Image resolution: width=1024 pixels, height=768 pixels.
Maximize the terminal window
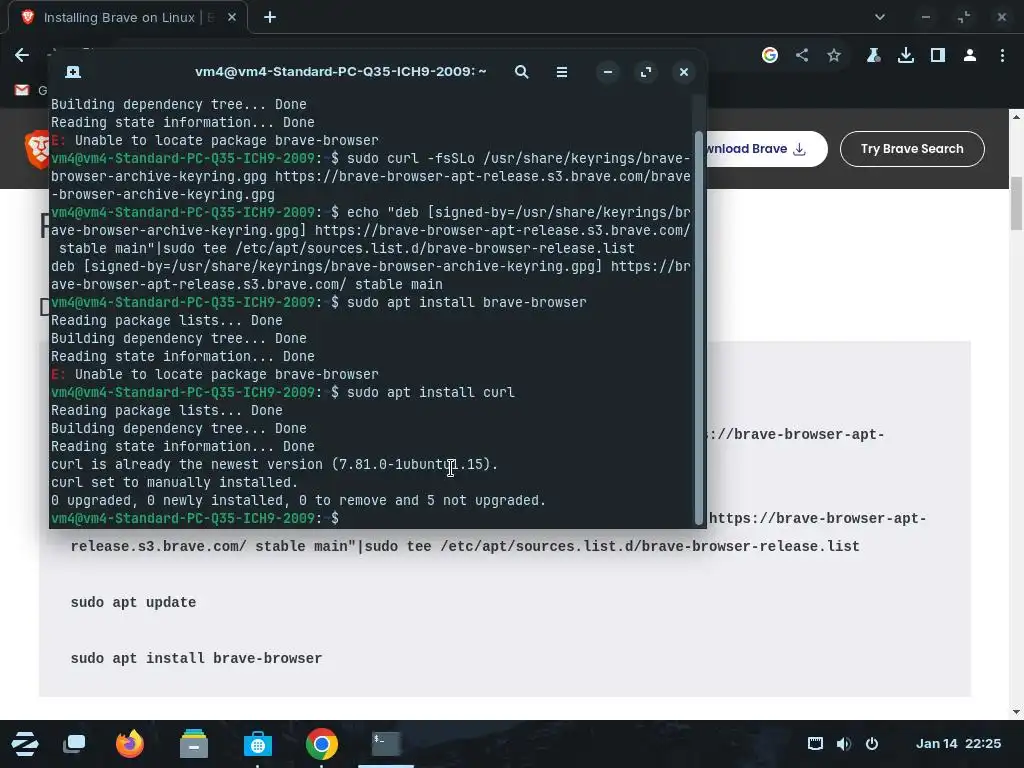click(x=646, y=72)
